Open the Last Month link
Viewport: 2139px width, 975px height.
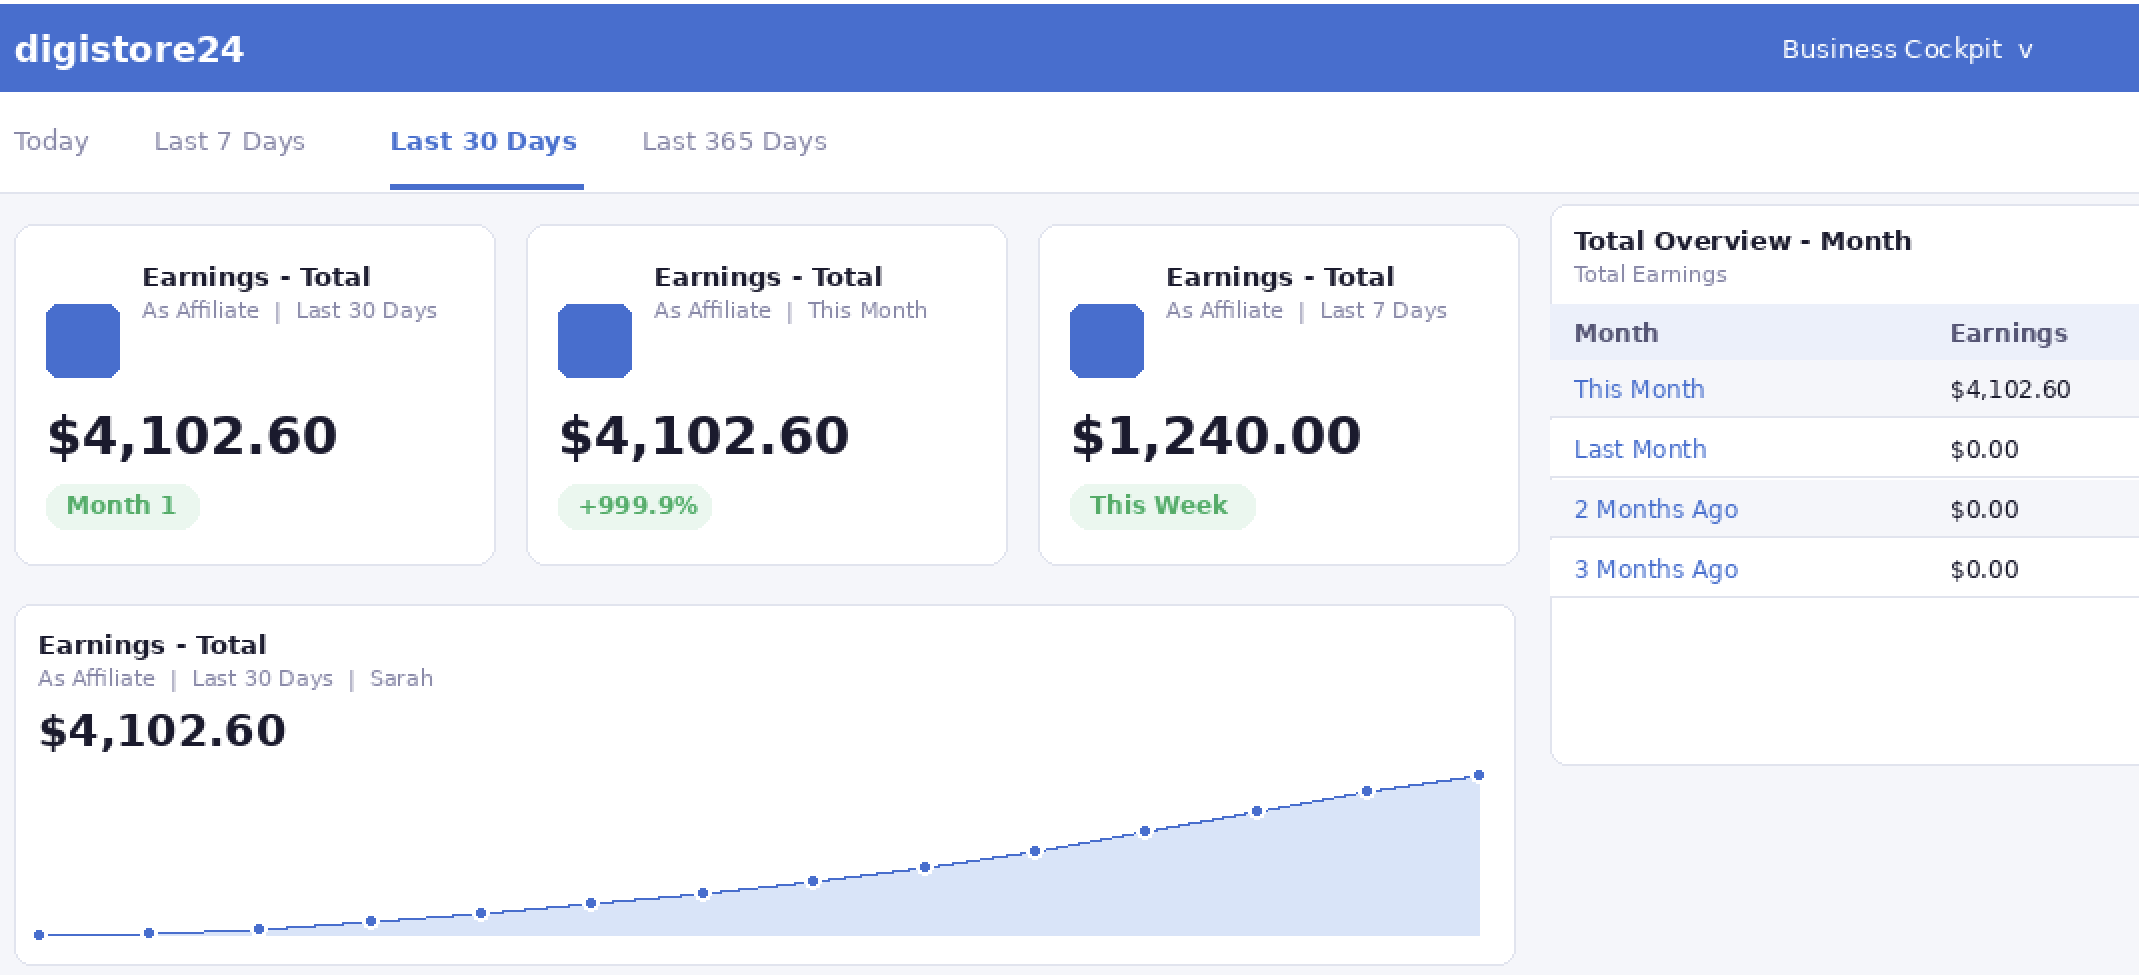click(x=1640, y=449)
